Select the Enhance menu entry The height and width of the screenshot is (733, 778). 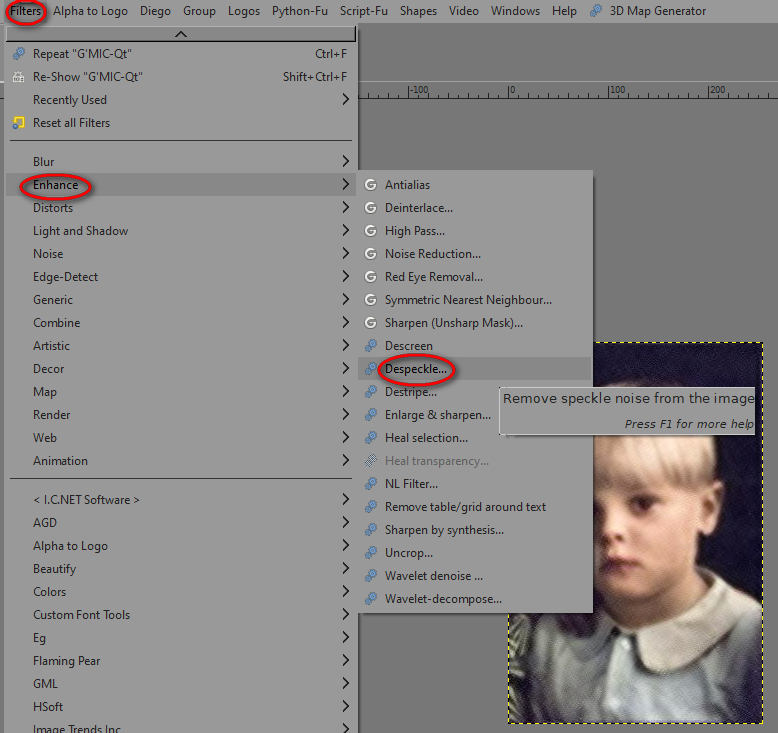pos(181,185)
